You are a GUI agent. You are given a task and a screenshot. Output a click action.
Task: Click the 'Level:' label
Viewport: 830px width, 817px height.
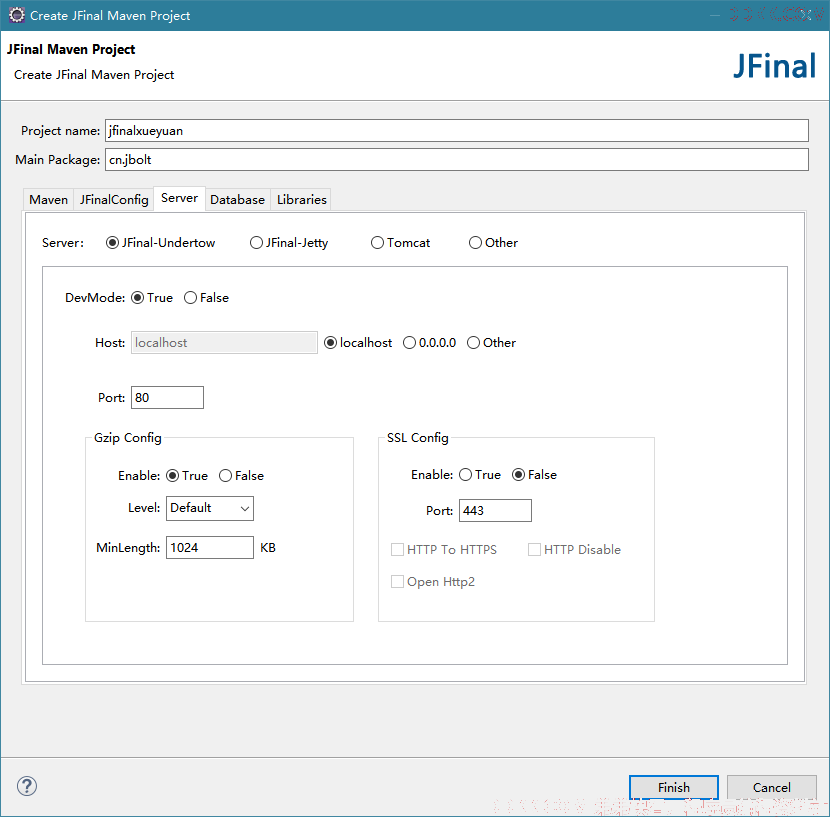click(144, 508)
